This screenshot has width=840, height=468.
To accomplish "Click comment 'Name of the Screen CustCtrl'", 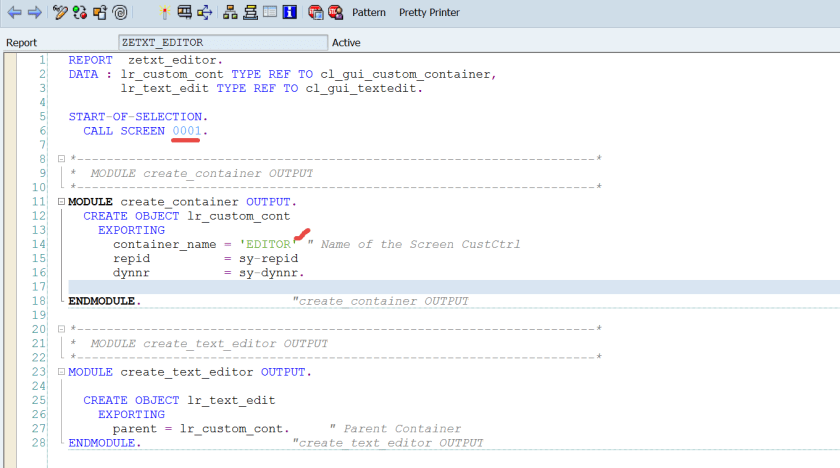I will coord(421,245).
